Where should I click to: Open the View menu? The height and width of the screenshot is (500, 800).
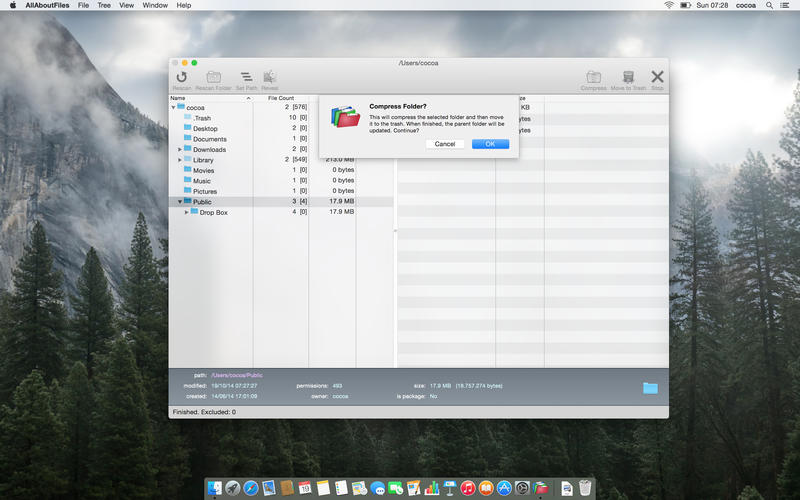[127, 5]
